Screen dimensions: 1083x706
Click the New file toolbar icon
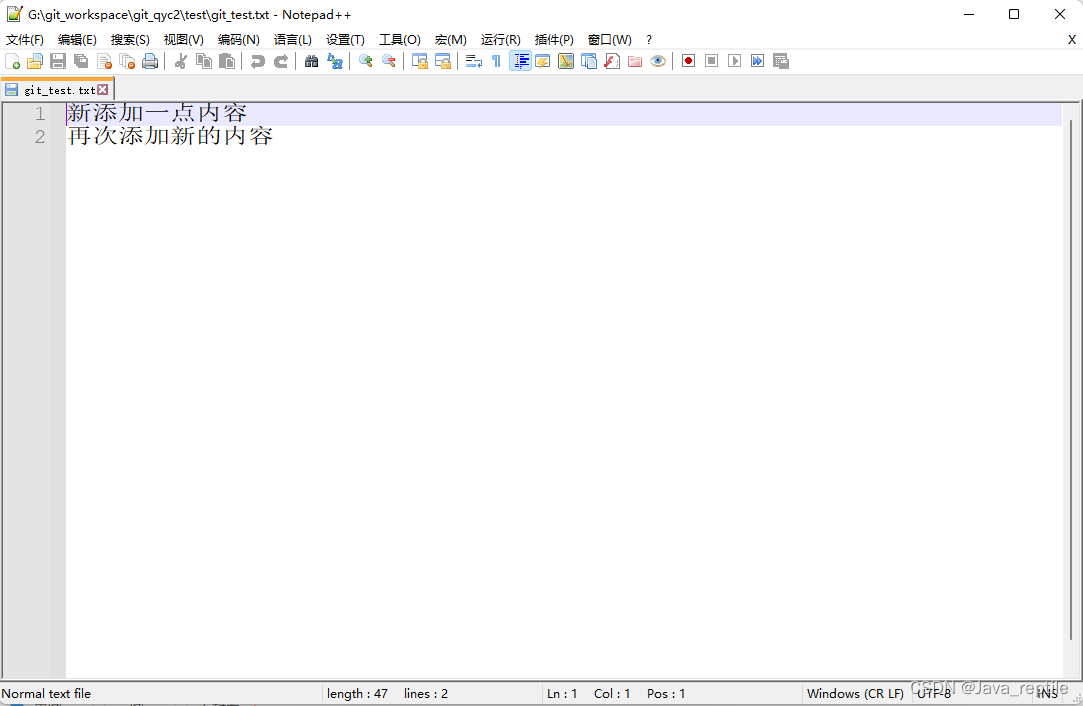[12, 61]
